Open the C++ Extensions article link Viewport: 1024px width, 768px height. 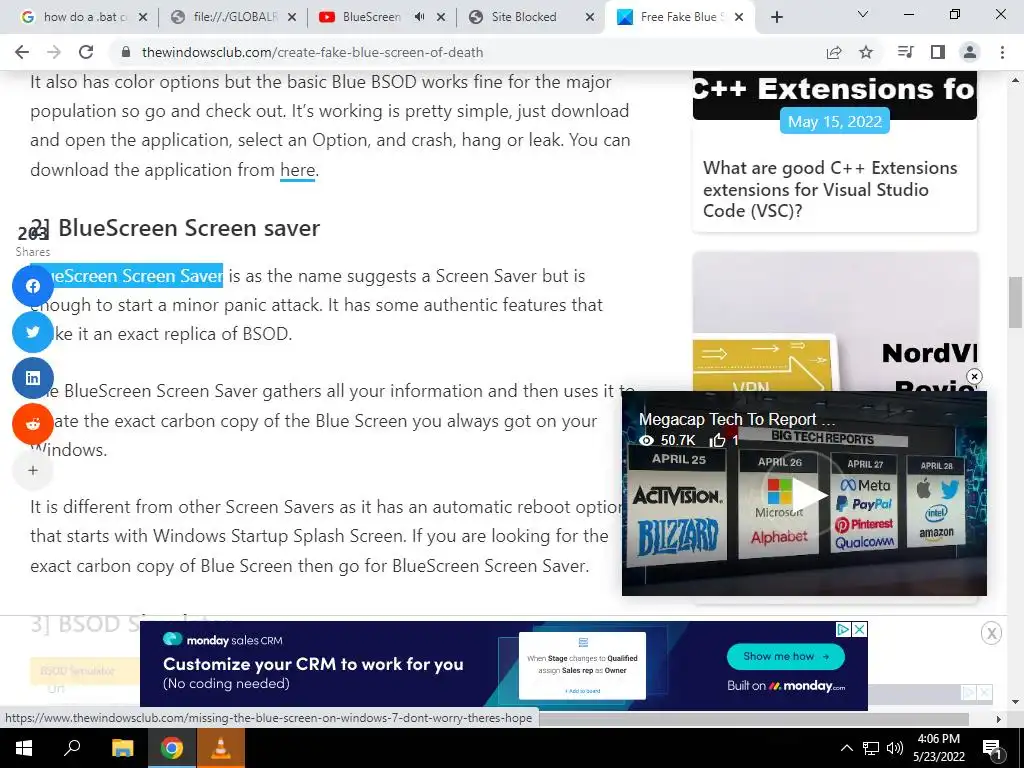pyautogui.click(x=830, y=189)
